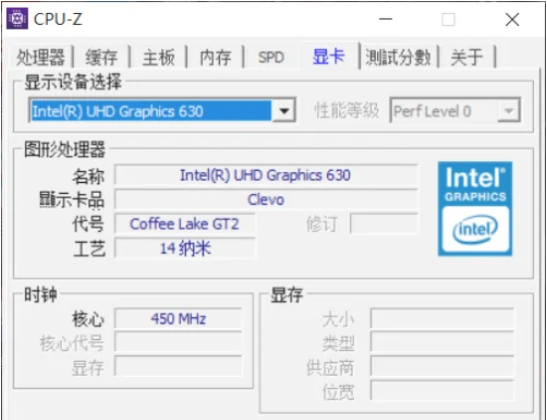This screenshot has width=547, height=420.
Task: Select the 显卡 tab
Action: coord(329,56)
